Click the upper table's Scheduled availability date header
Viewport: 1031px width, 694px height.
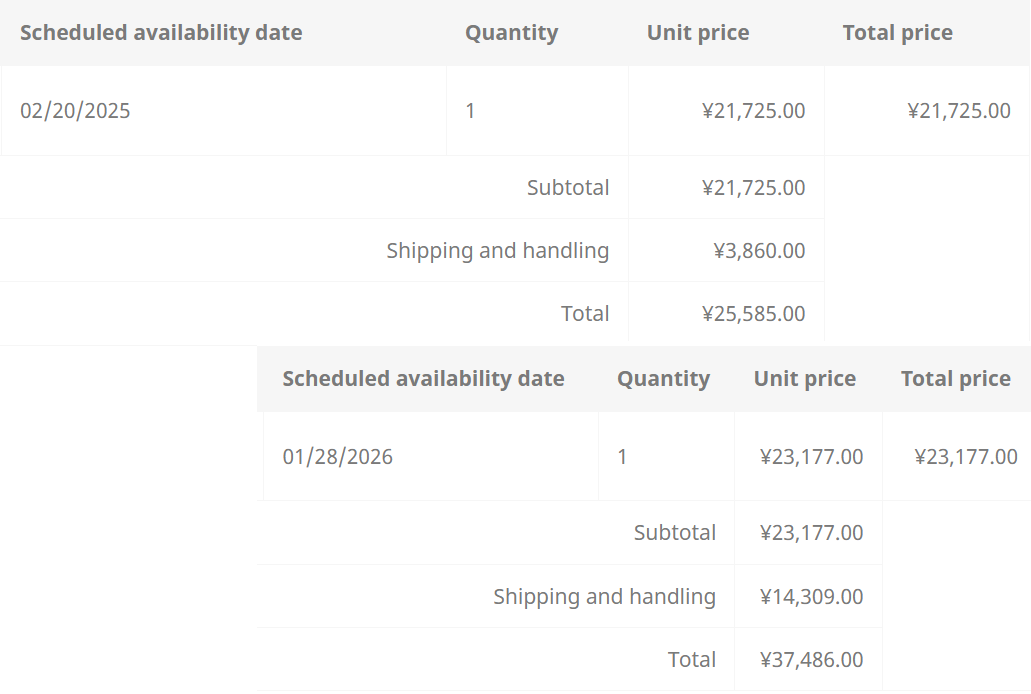pyautogui.click(x=161, y=33)
